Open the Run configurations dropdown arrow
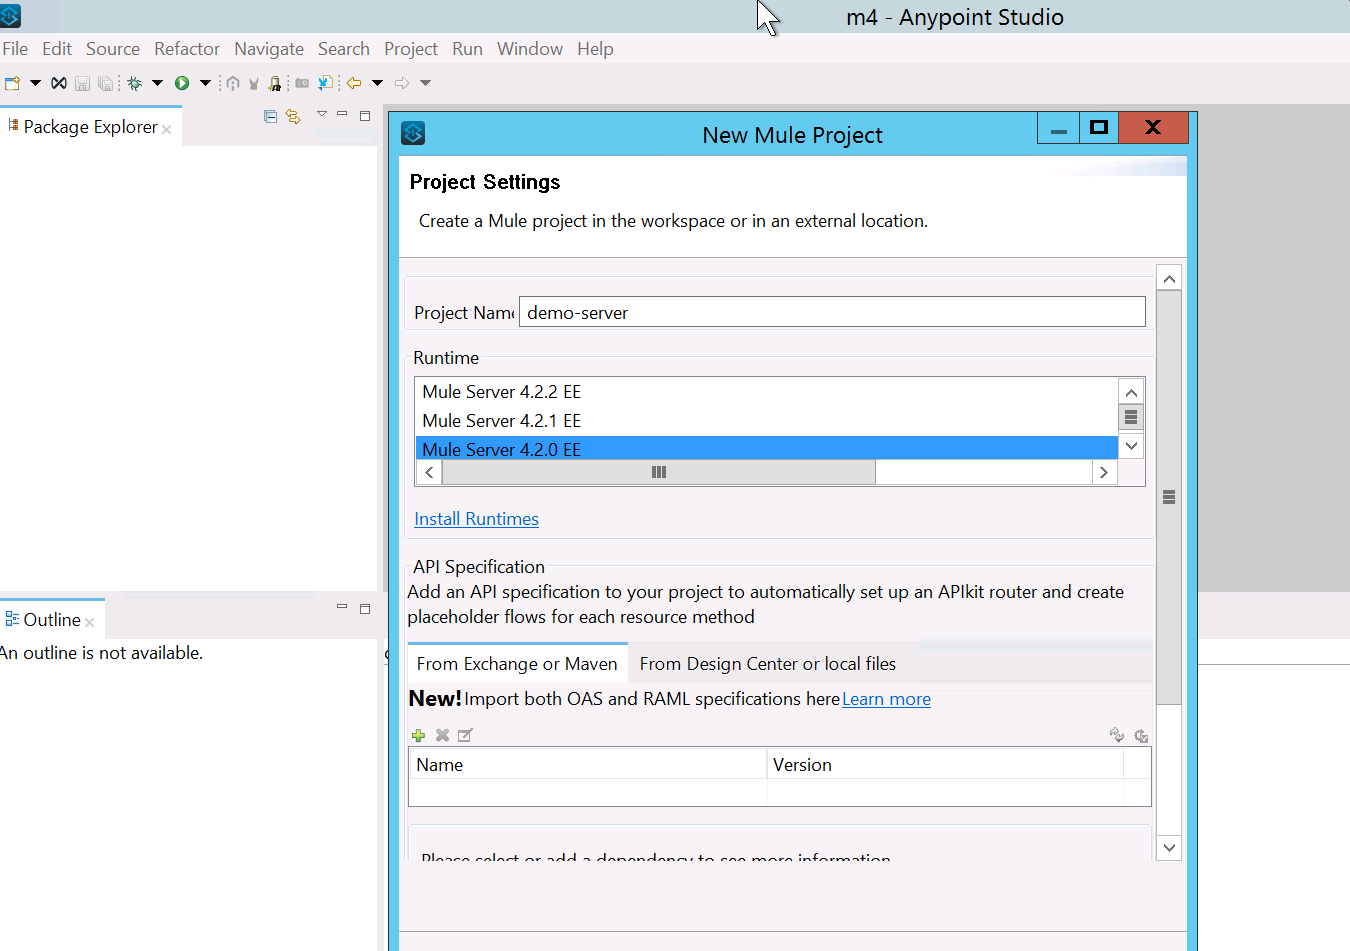The width and height of the screenshot is (1350, 951). coord(205,83)
